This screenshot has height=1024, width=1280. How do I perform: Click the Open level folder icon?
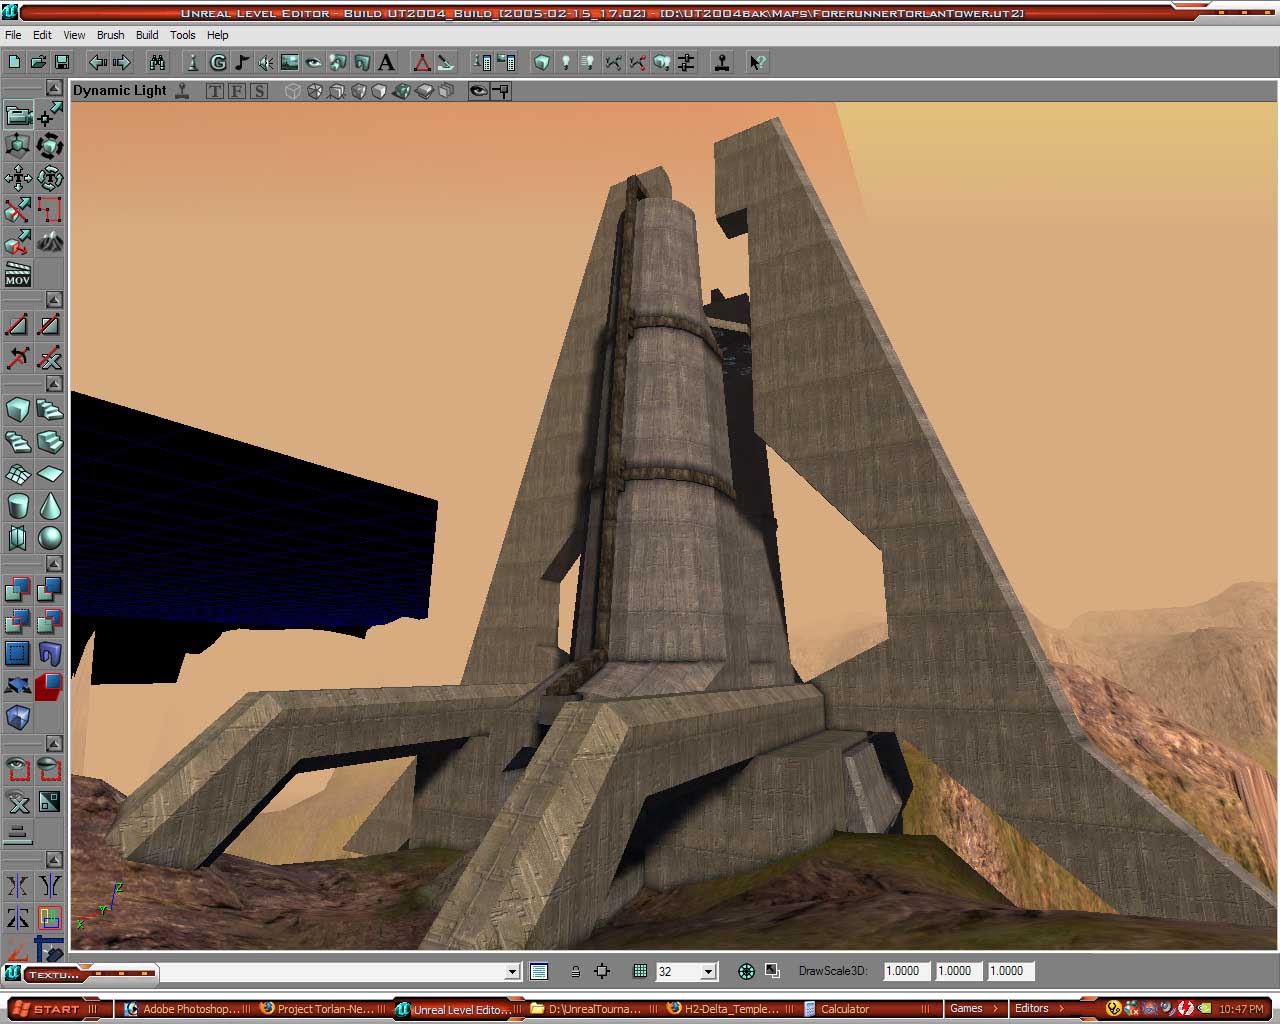pos(38,62)
